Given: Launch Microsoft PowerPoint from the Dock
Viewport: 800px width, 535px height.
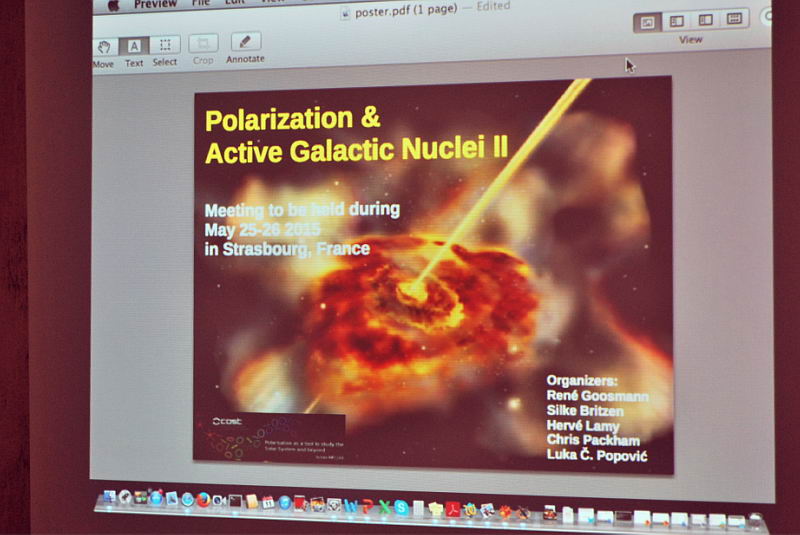Looking at the screenshot, I should click(367, 507).
